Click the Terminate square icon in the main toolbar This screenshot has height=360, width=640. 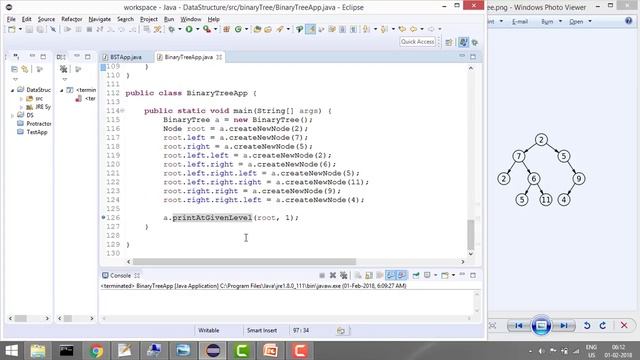(89, 29)
